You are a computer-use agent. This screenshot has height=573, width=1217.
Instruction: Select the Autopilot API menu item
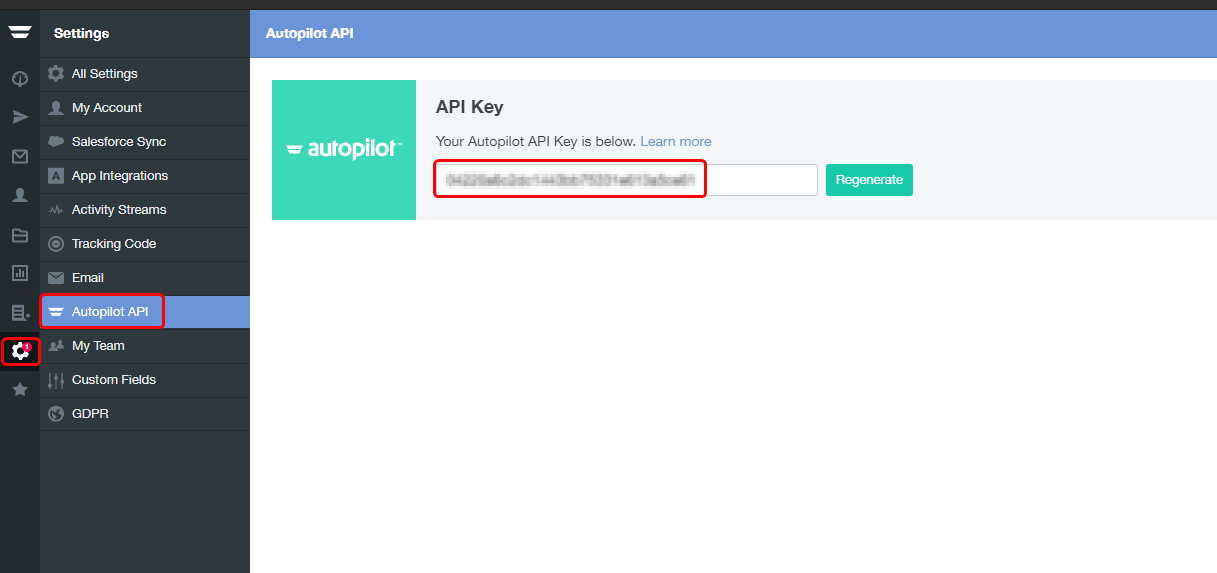coord(145,312)
